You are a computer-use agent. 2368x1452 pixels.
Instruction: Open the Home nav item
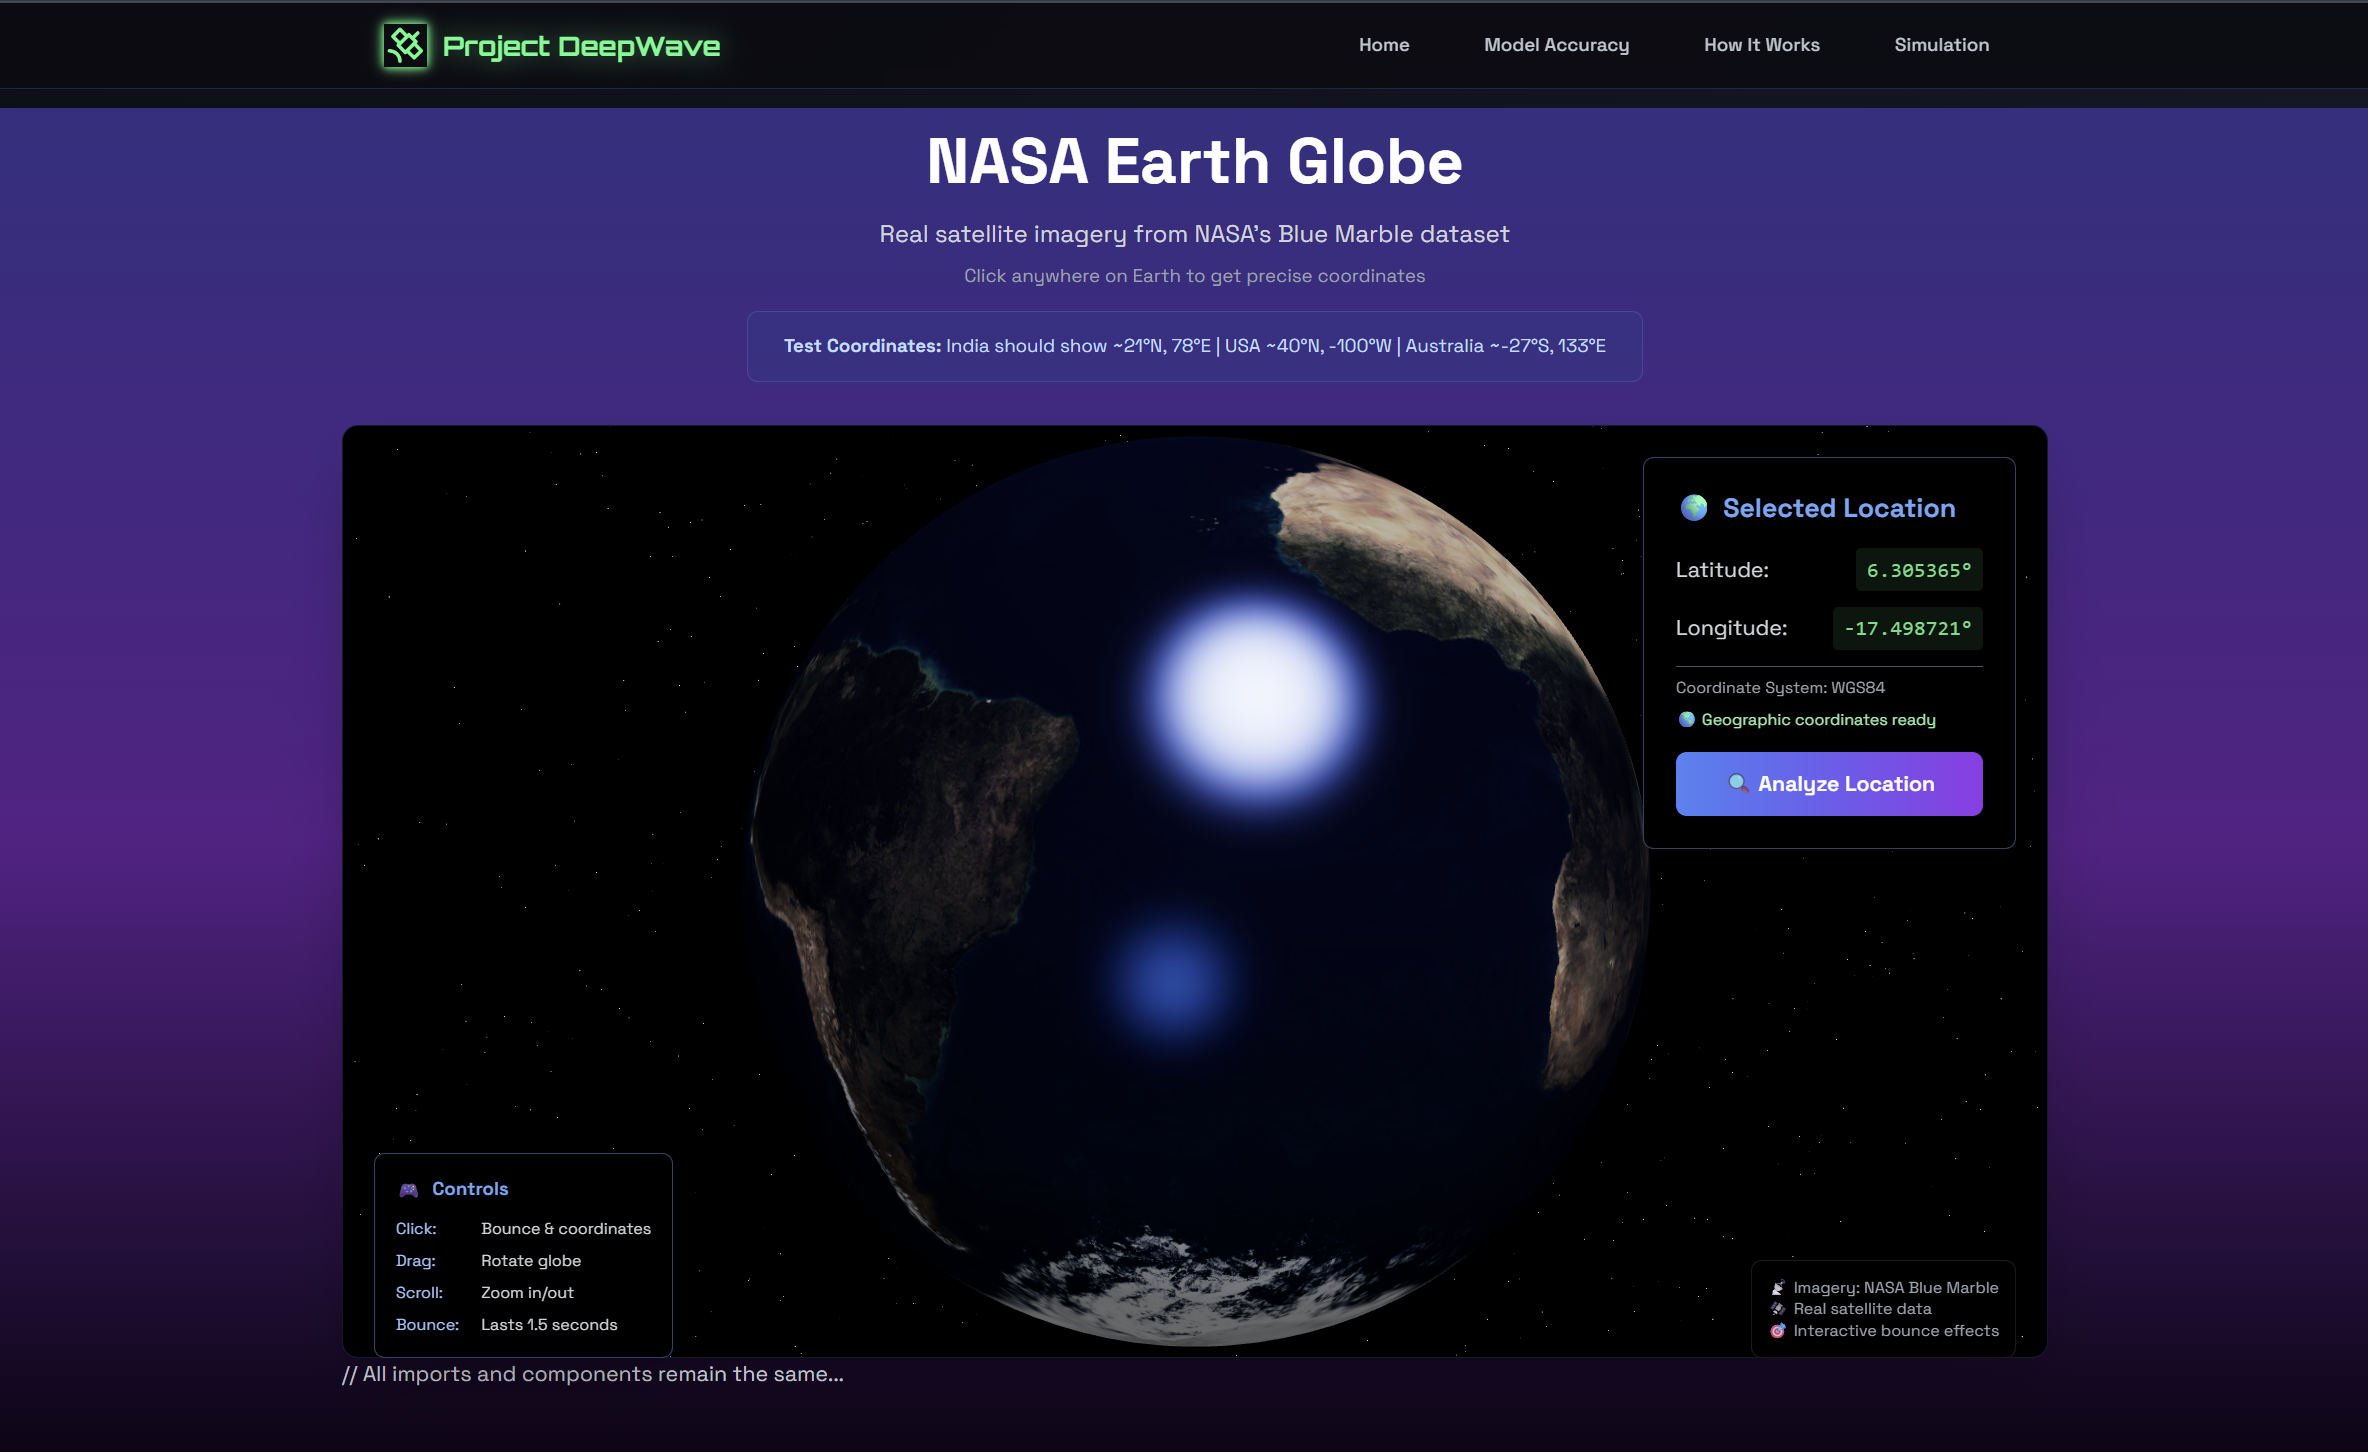pyautogui.click(x=1383, y=45)
